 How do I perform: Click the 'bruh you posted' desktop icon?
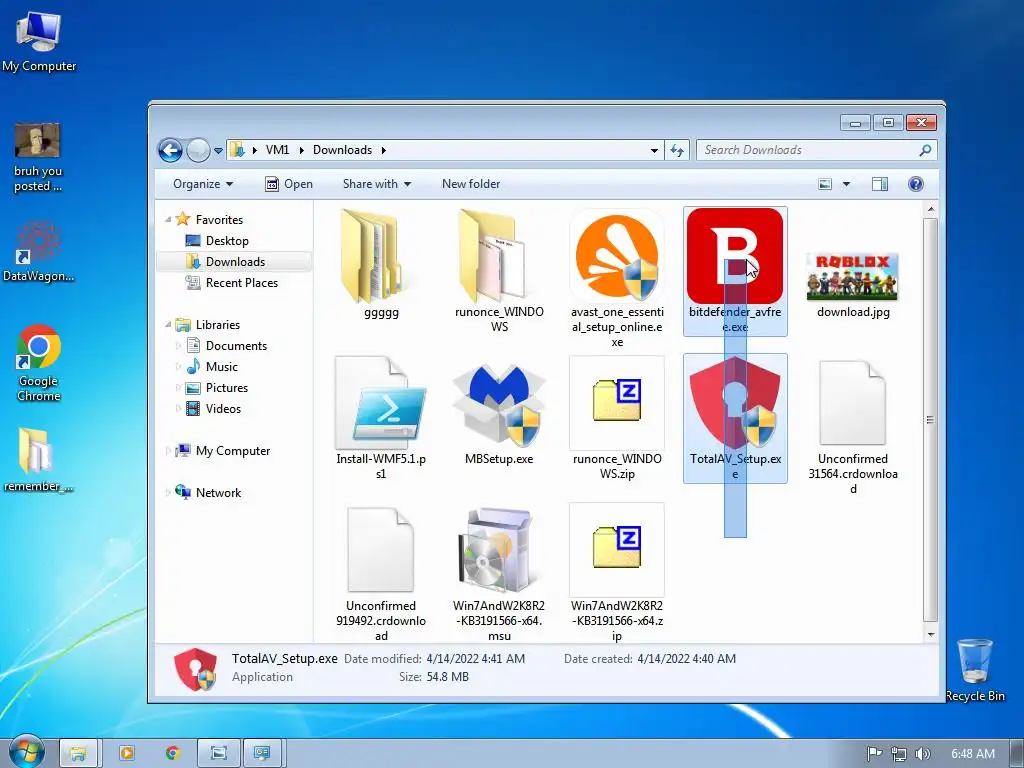pos(38,157)
